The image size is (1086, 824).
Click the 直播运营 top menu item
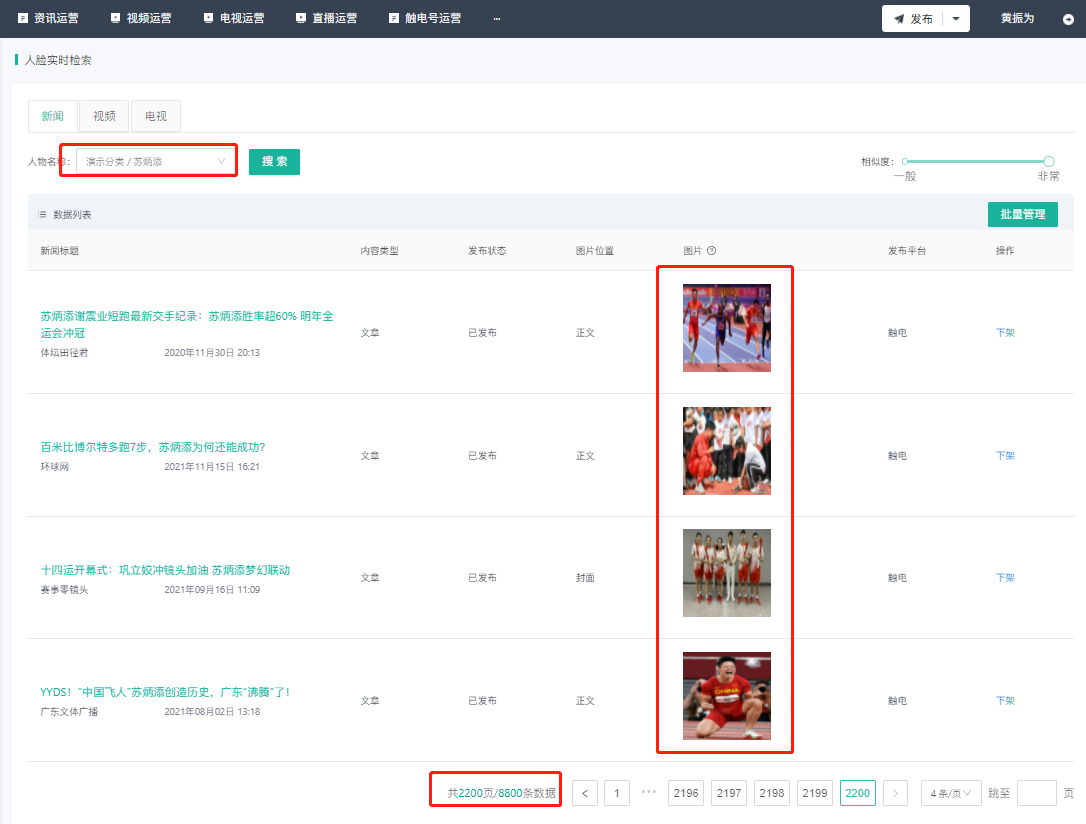327,18
